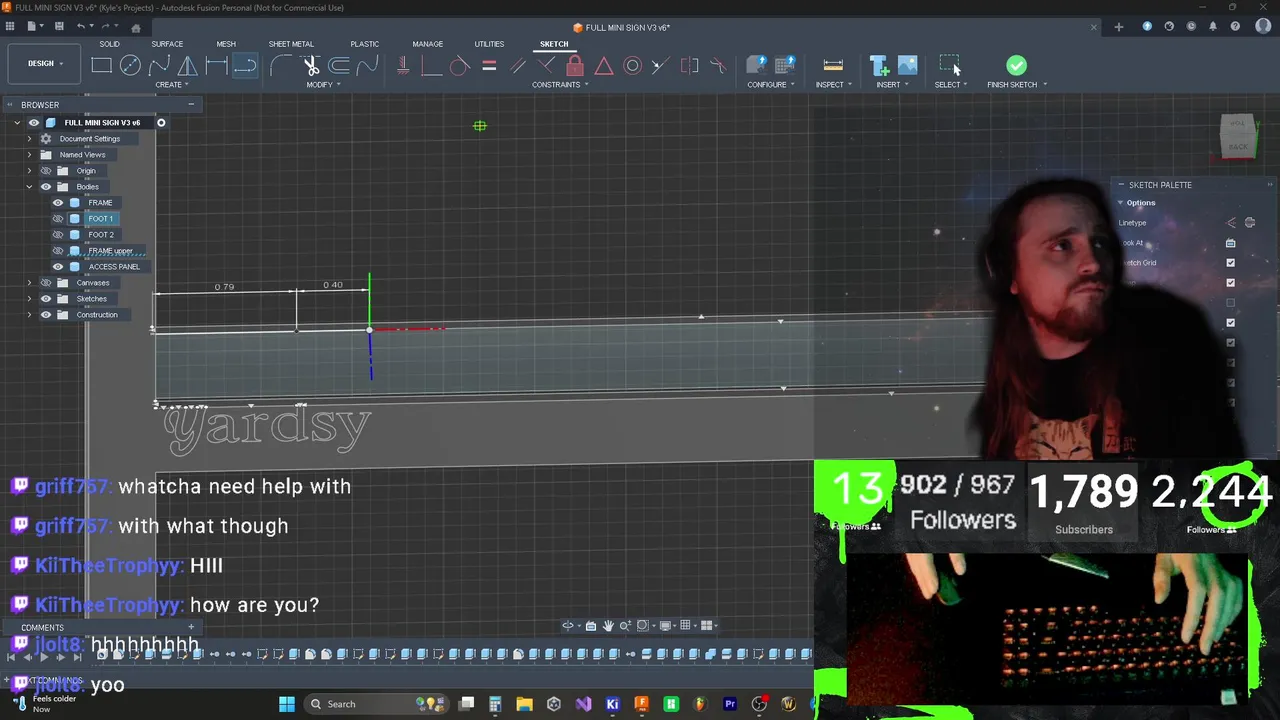
Task: Apply the Concentric constraint
Action: pyautogui.click(x=633, y=66)
